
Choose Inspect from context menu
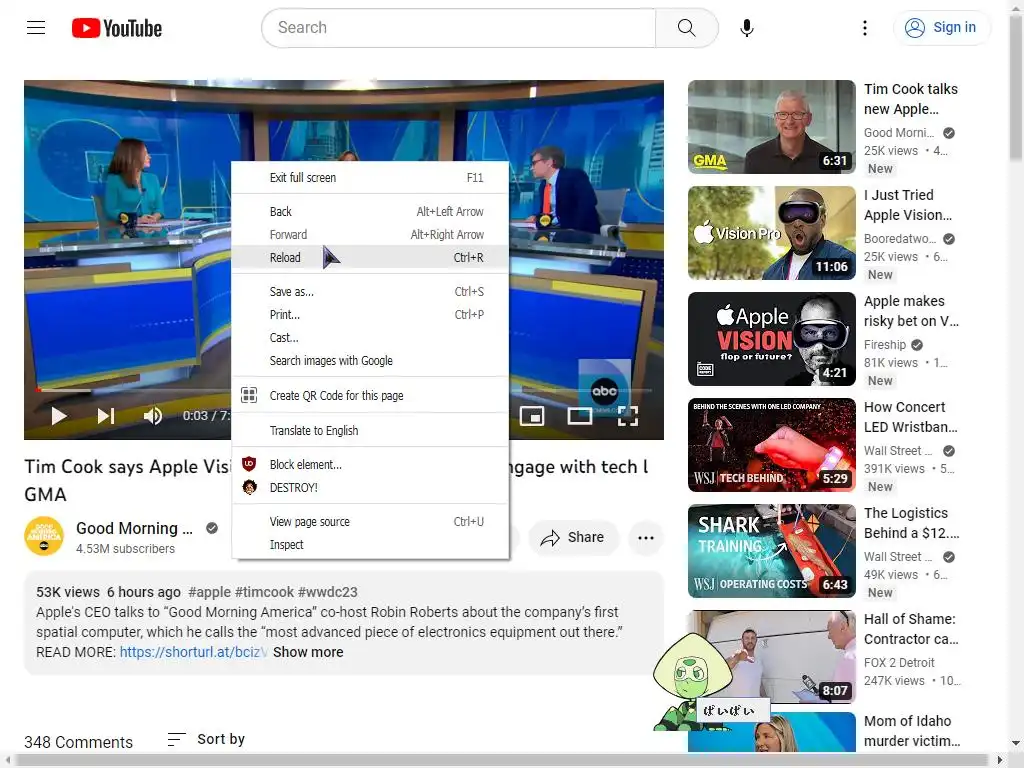pyautogui.click(x=370, y=545)
